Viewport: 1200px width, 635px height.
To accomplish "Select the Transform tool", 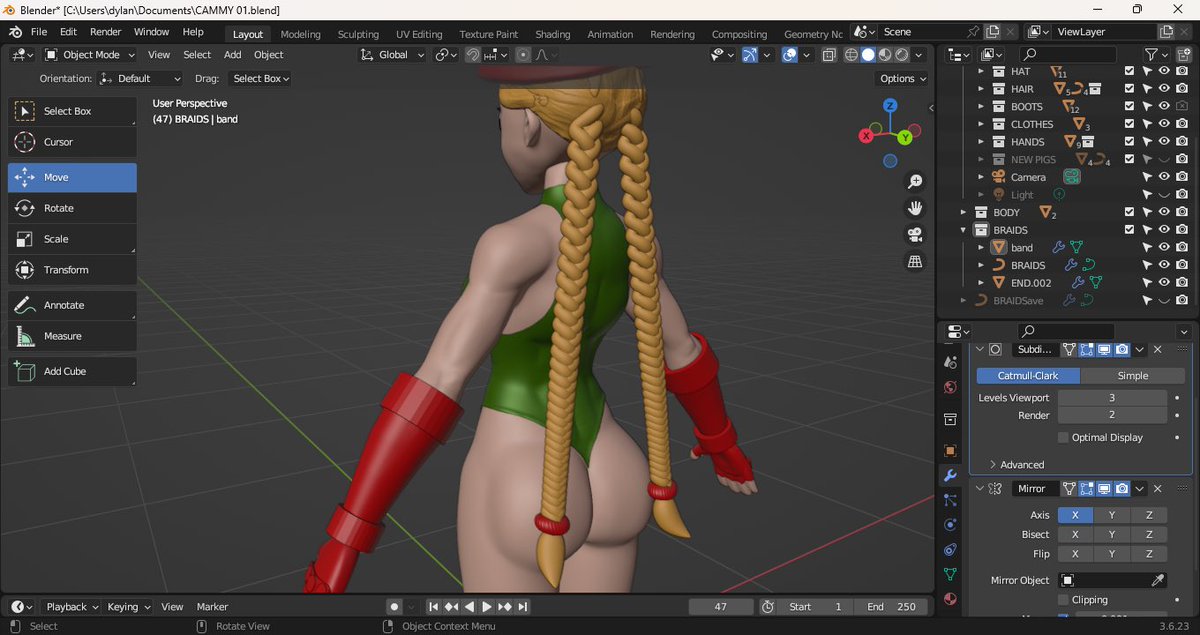I will pos(72,270).
